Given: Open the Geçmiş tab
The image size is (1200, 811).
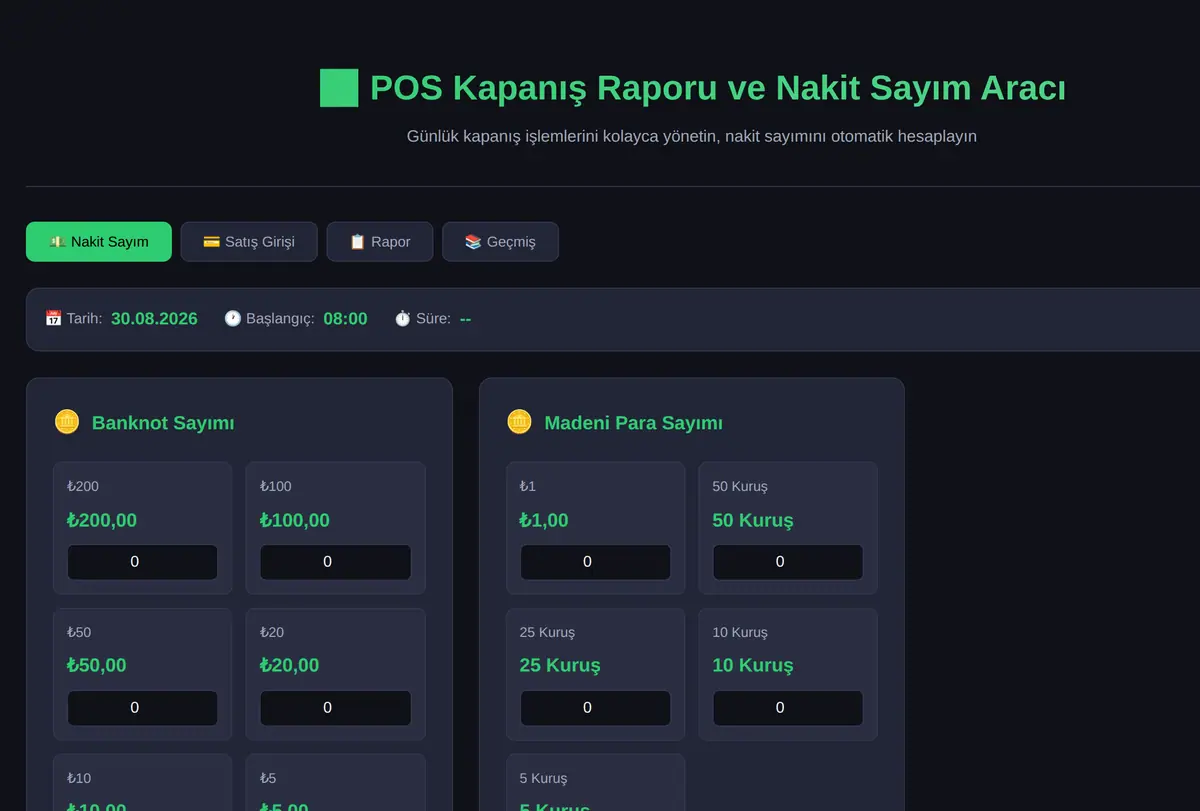Looking at the screenshot, I should pos(500,242).
